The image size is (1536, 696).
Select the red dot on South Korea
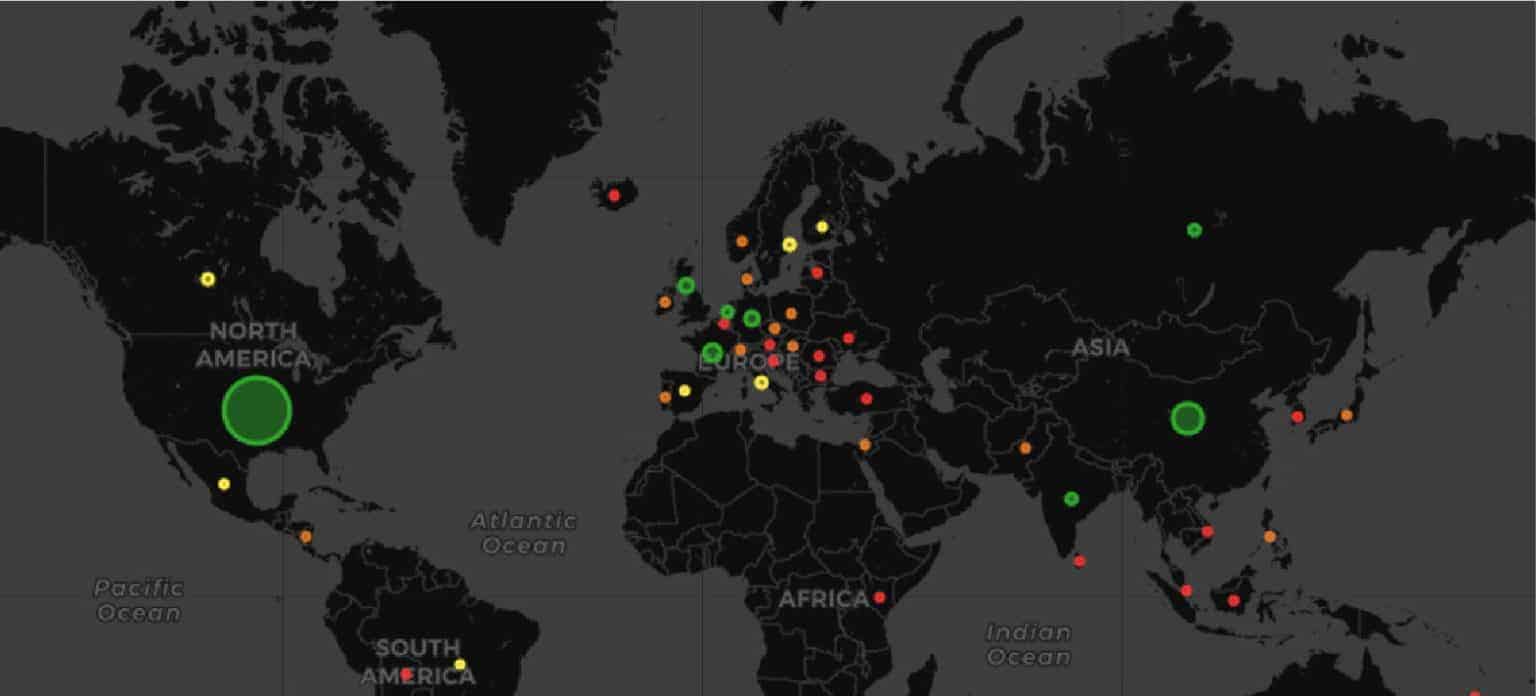coord(1297,416)
